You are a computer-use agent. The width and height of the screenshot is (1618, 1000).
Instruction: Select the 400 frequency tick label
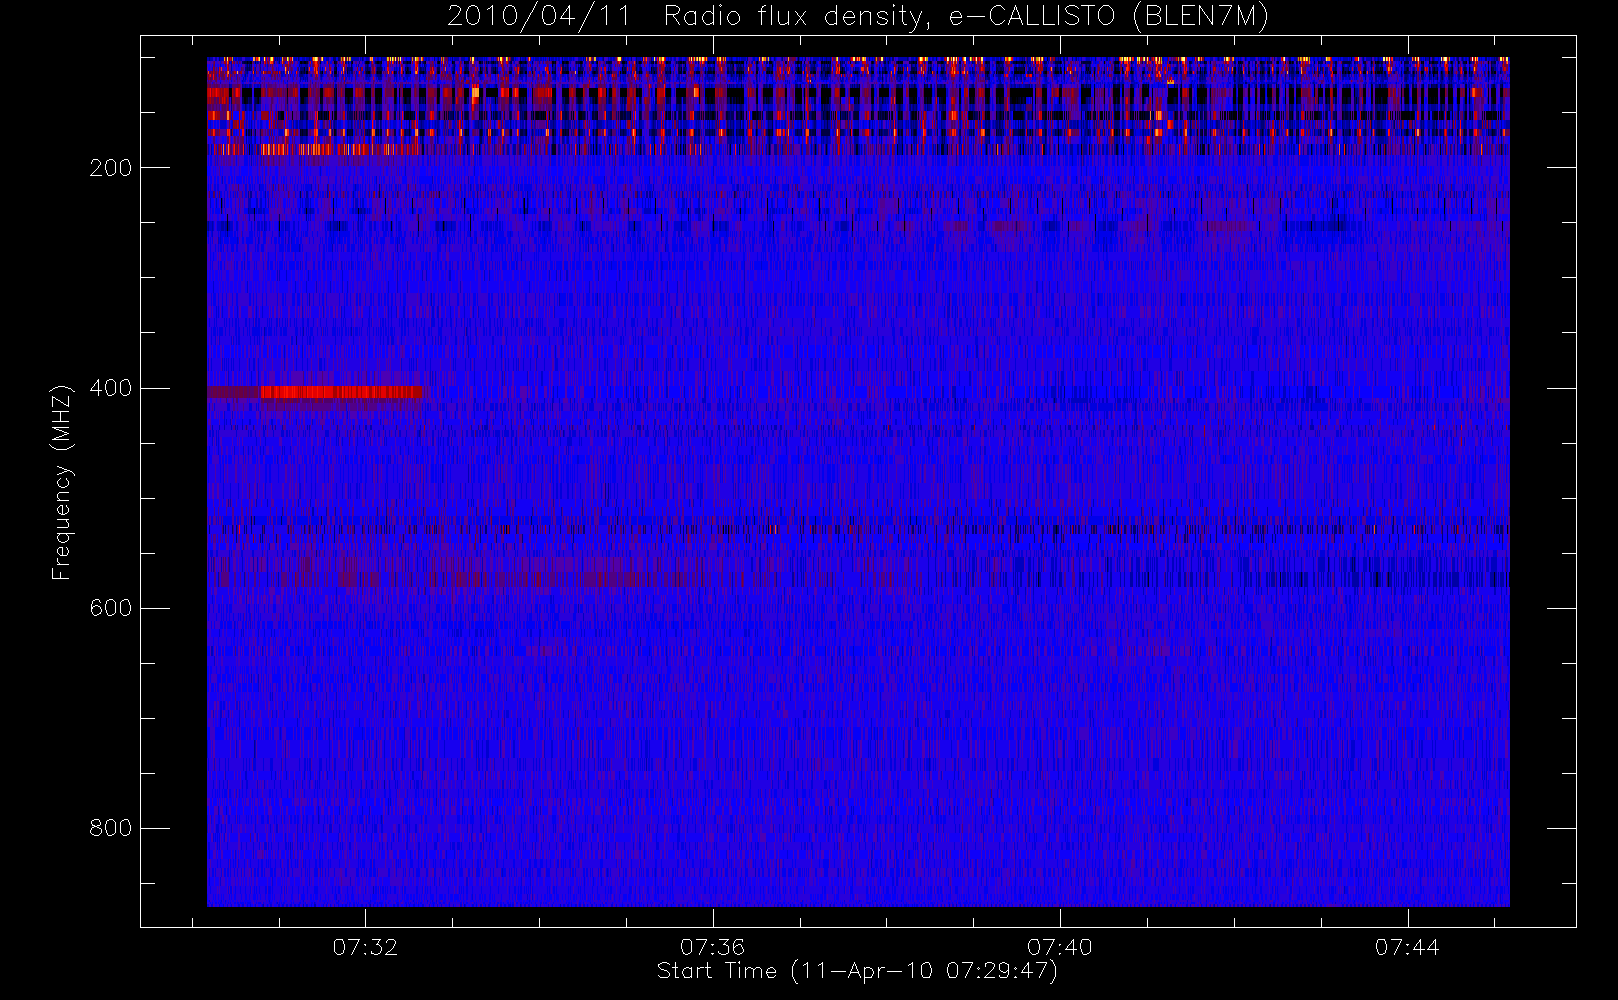(x=111, y=388)
